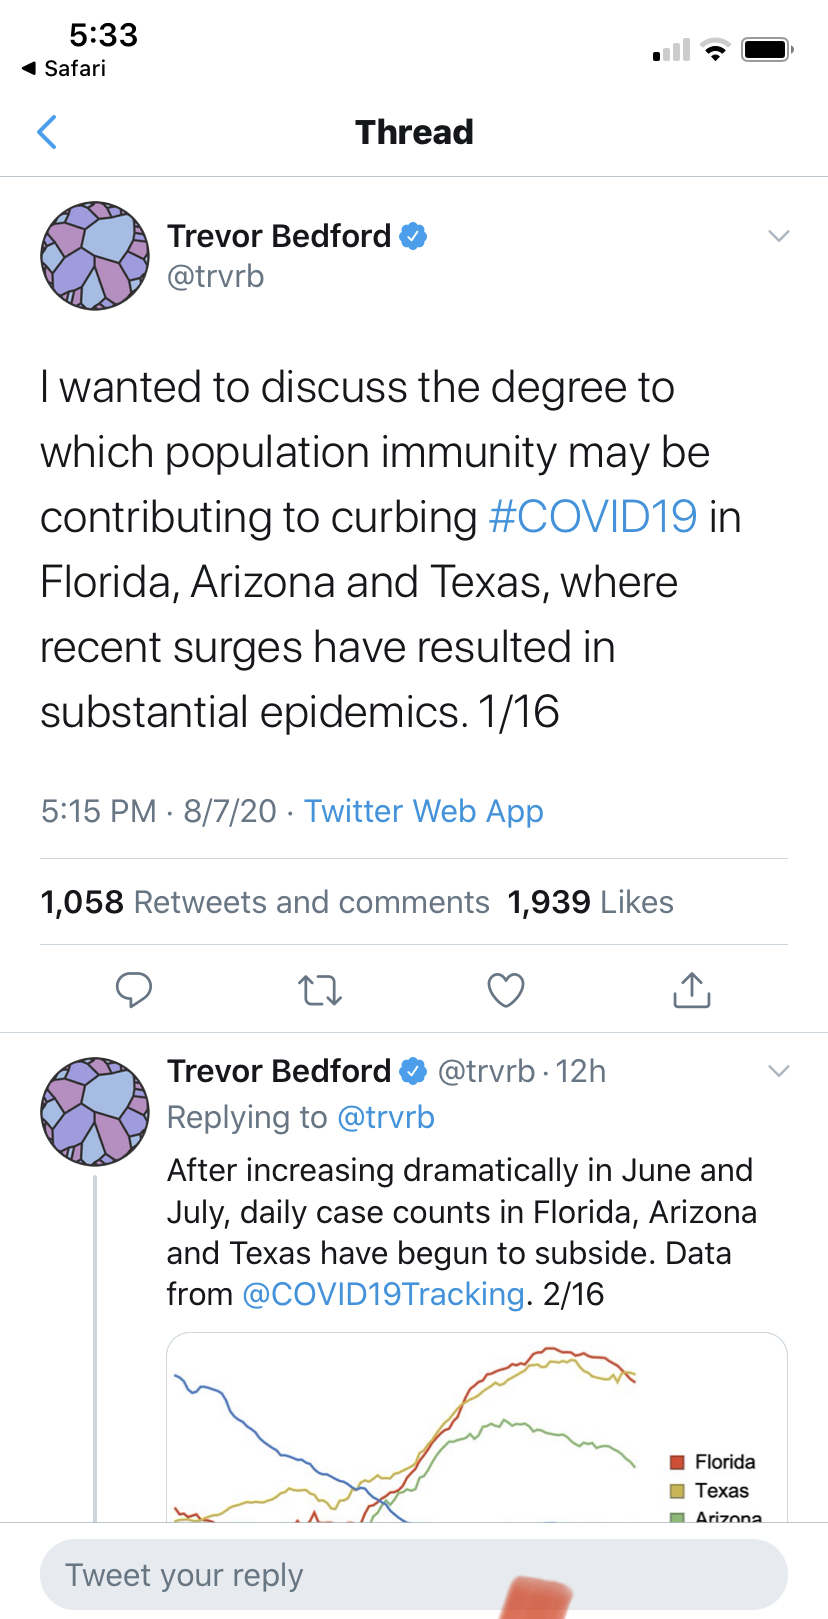828x1619 pixels.
Task: Tap the Florida red legend swatch
Action: pyautogui.click(x=677, y=1462)
